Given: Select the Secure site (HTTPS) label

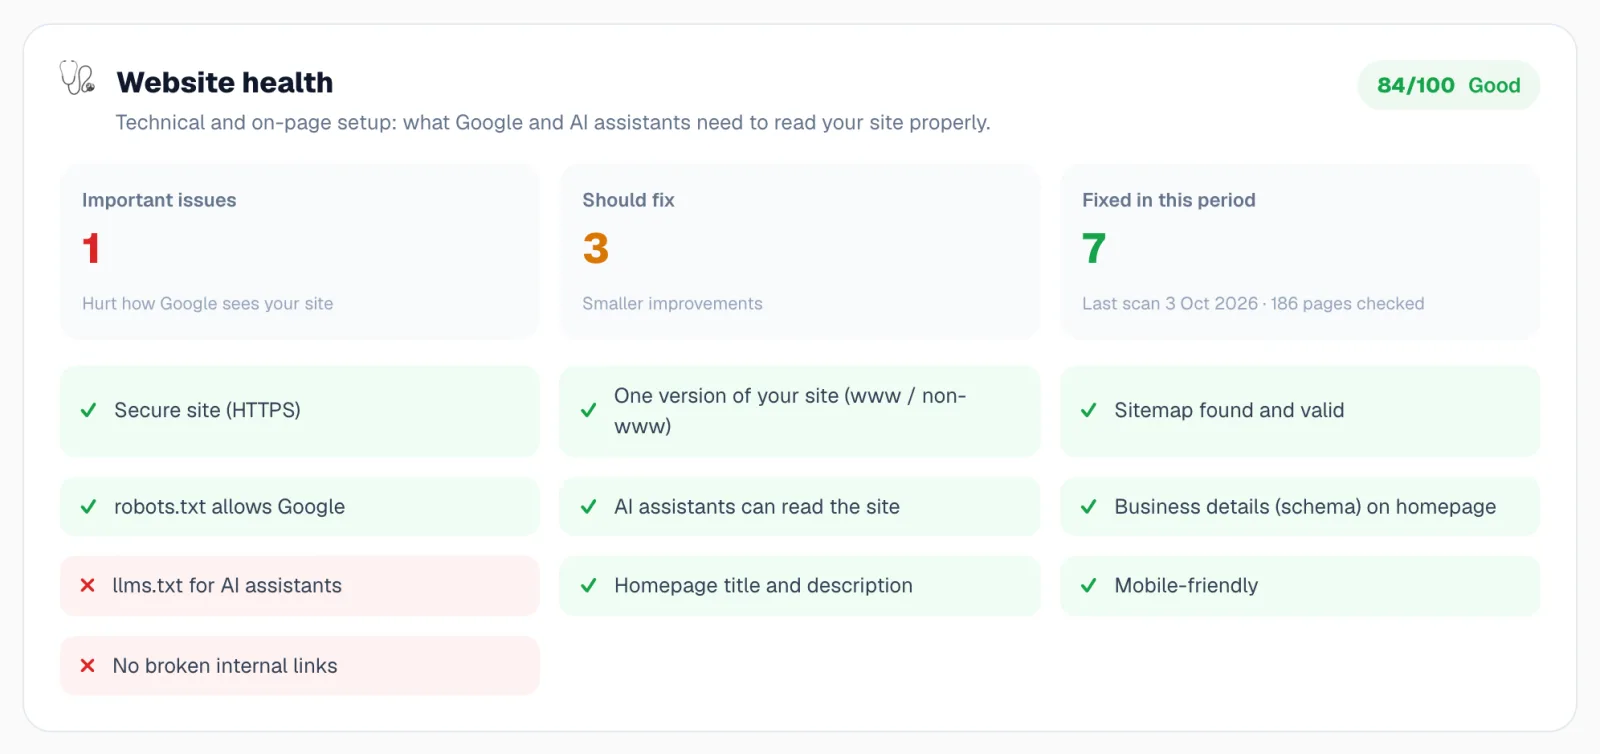Looking at the screenshot, I should 207,410.
